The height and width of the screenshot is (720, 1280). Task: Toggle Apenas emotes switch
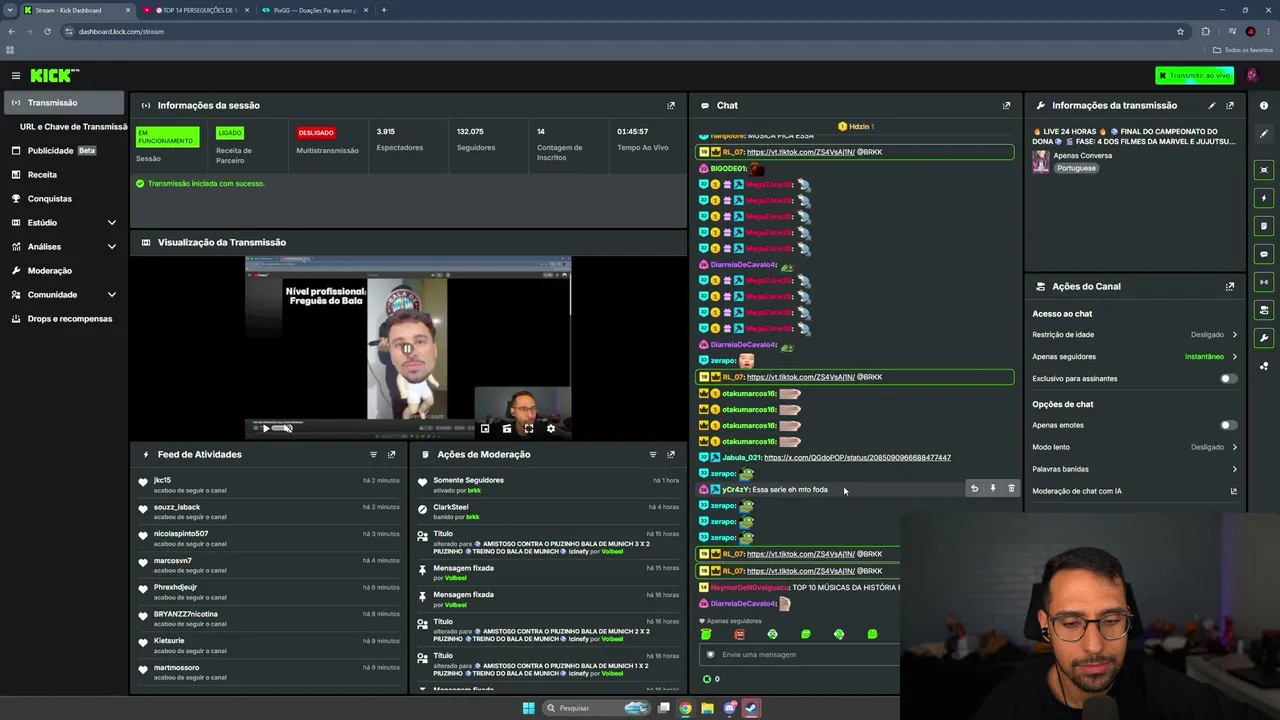[x=1229, y=425]
